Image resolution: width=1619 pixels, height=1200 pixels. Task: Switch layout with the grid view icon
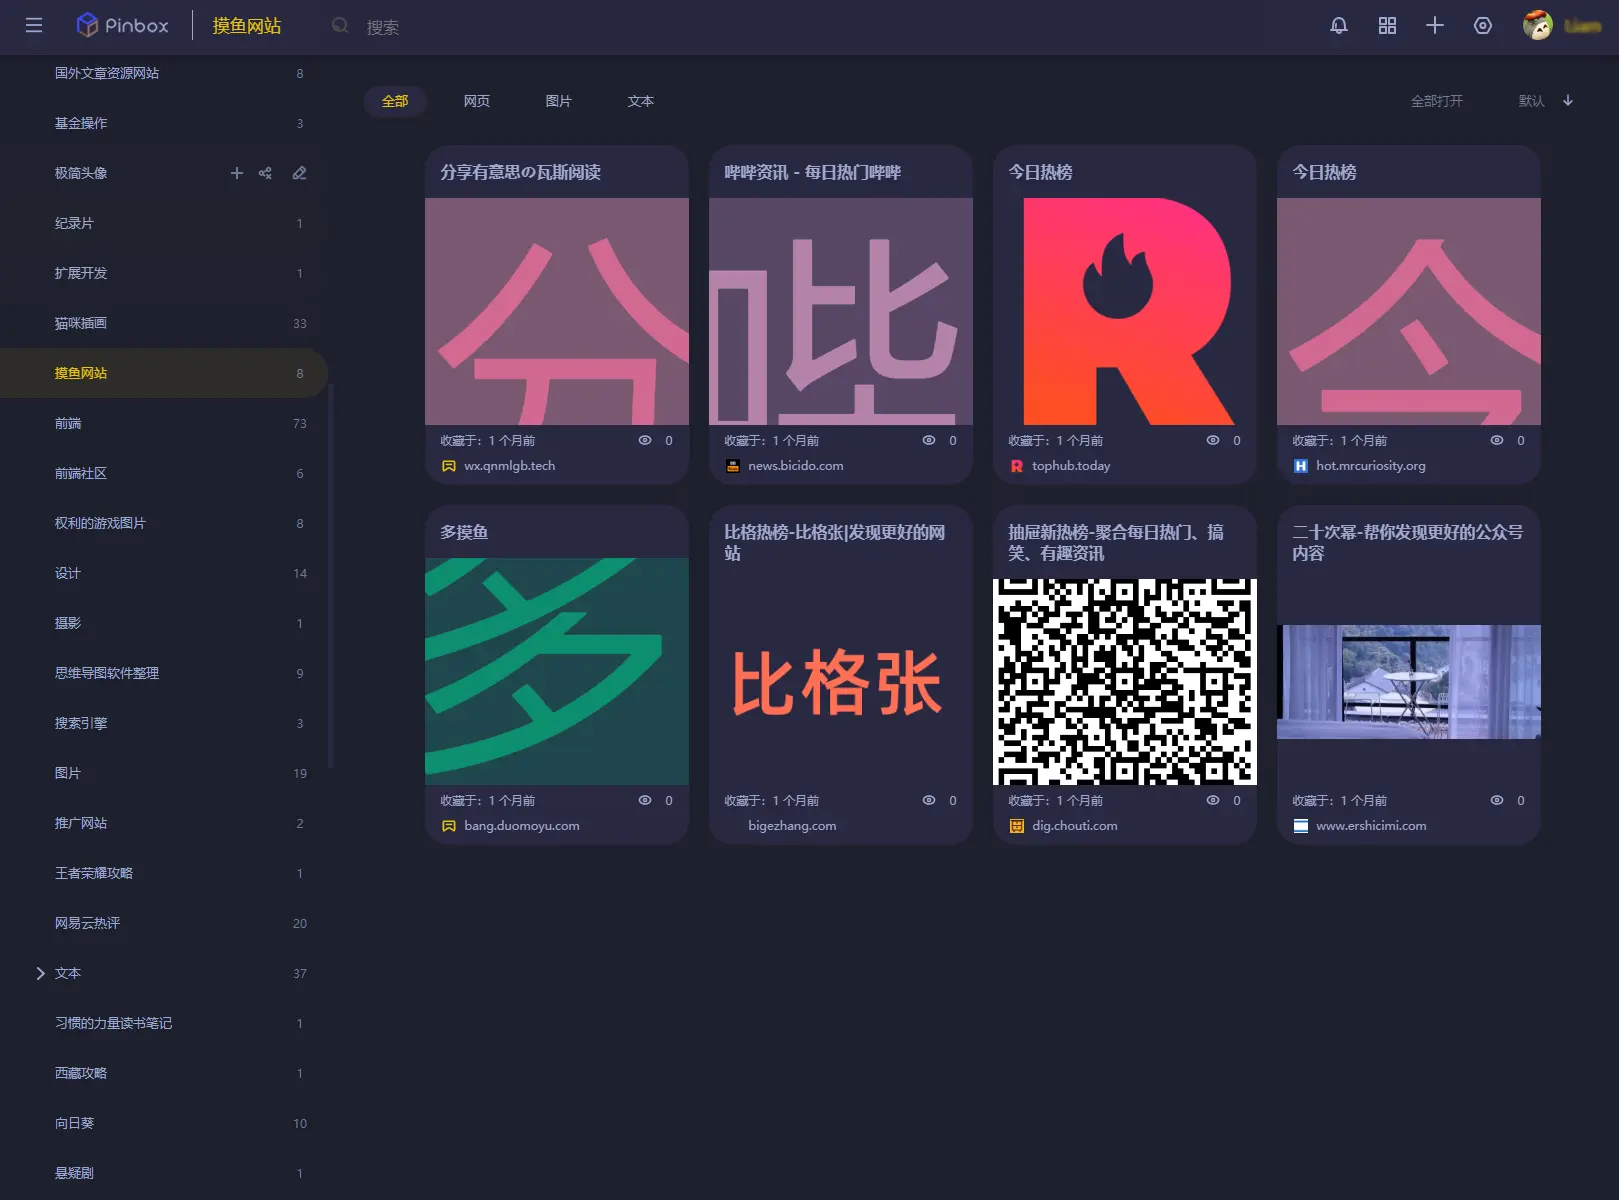tap(1387, 26)
